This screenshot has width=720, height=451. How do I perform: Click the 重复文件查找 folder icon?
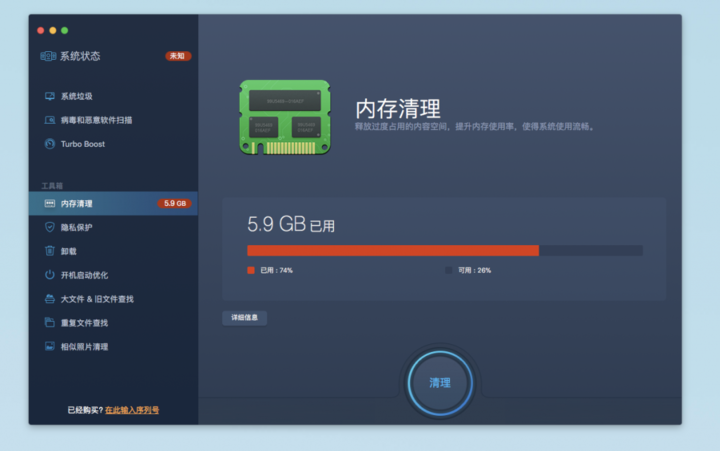[x=49, y=323]
